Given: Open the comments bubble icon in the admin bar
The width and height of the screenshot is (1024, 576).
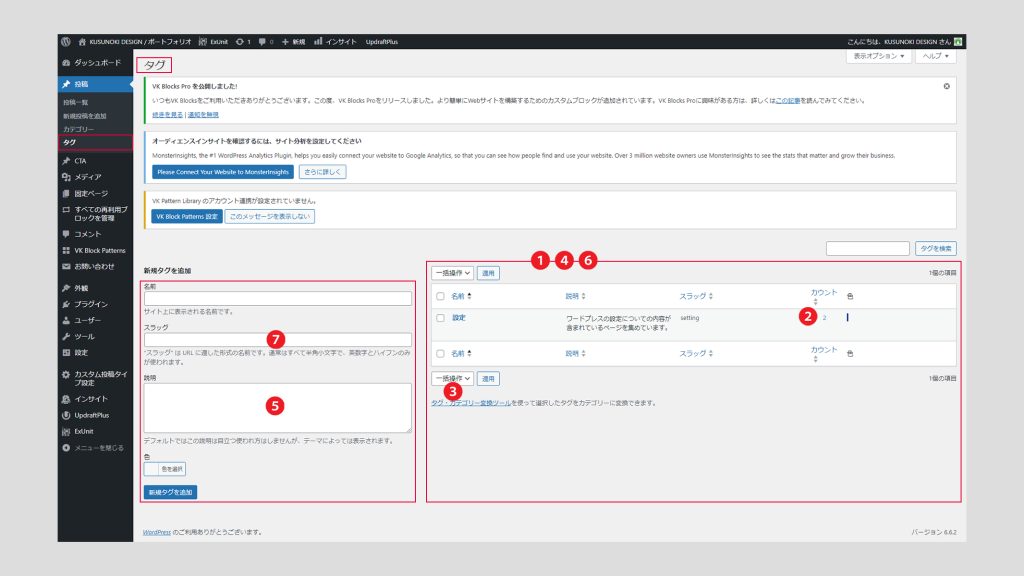Looking at the screenshot, I should click(263, 42).
